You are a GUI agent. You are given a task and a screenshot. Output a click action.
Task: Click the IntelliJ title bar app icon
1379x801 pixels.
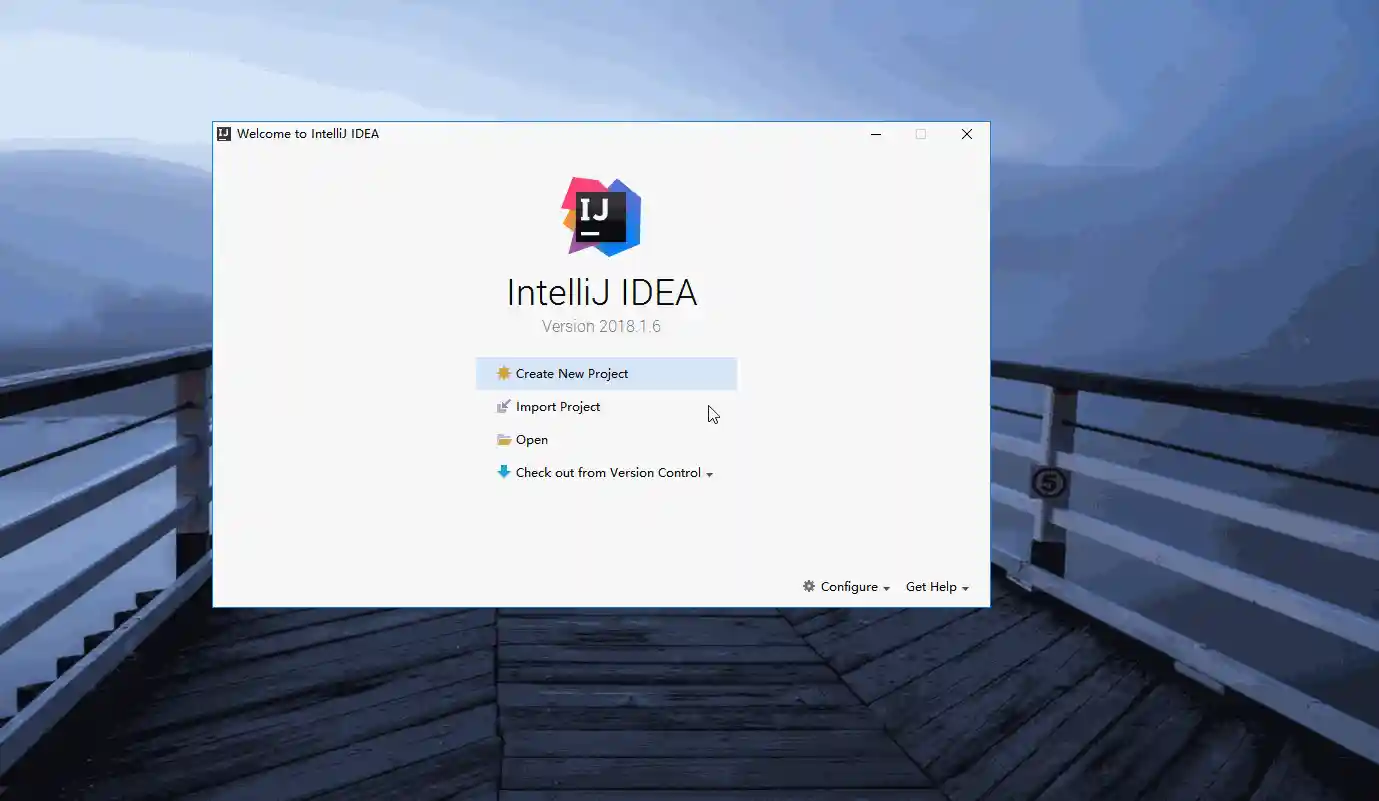tap(224, 134)
